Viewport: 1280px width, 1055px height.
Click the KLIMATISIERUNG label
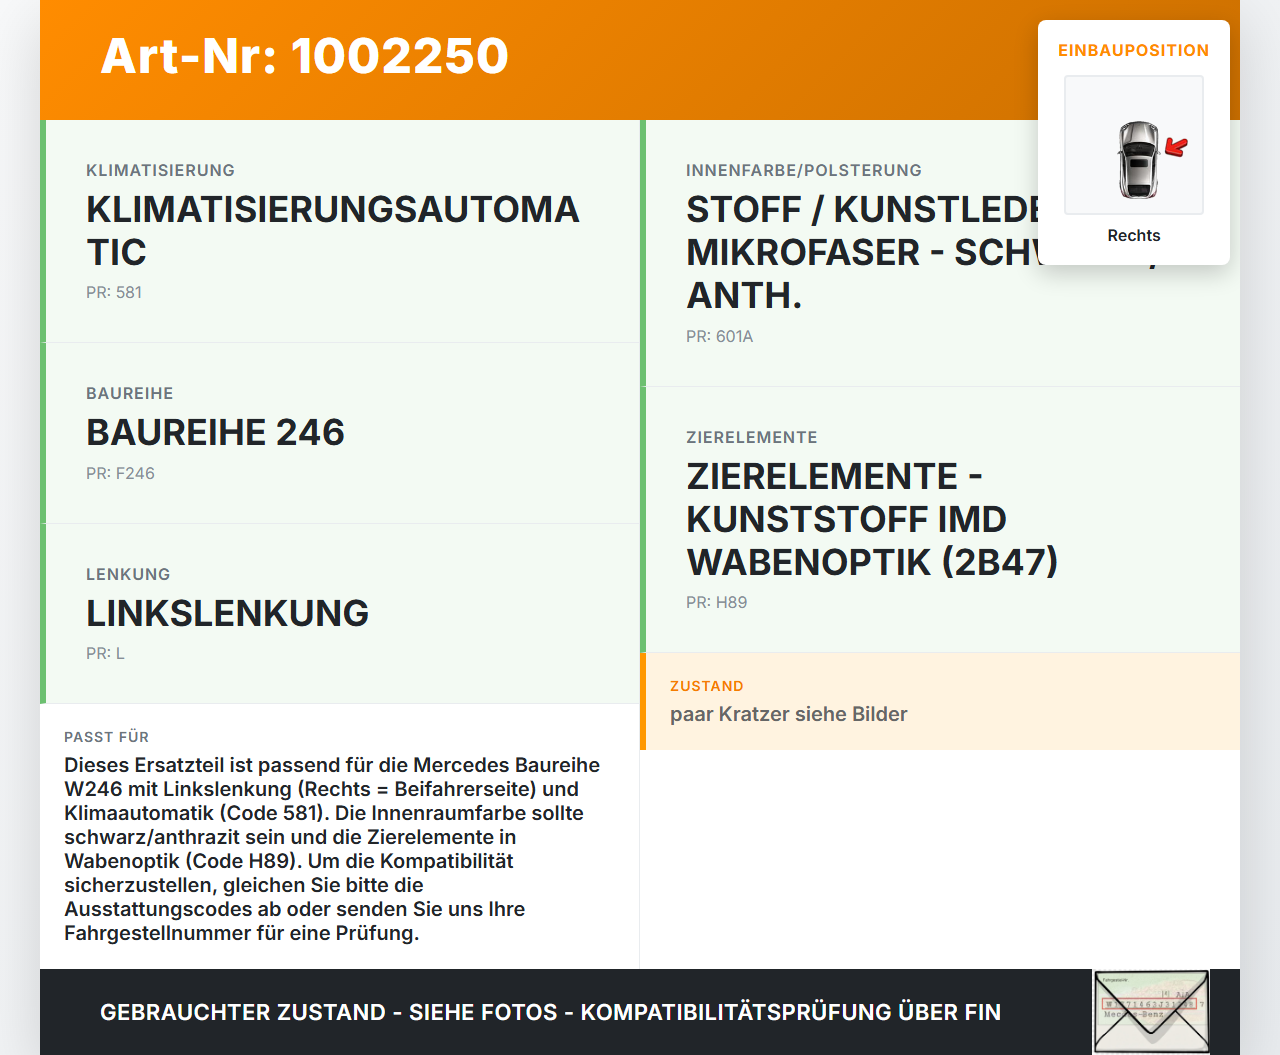tap(160, 170)
